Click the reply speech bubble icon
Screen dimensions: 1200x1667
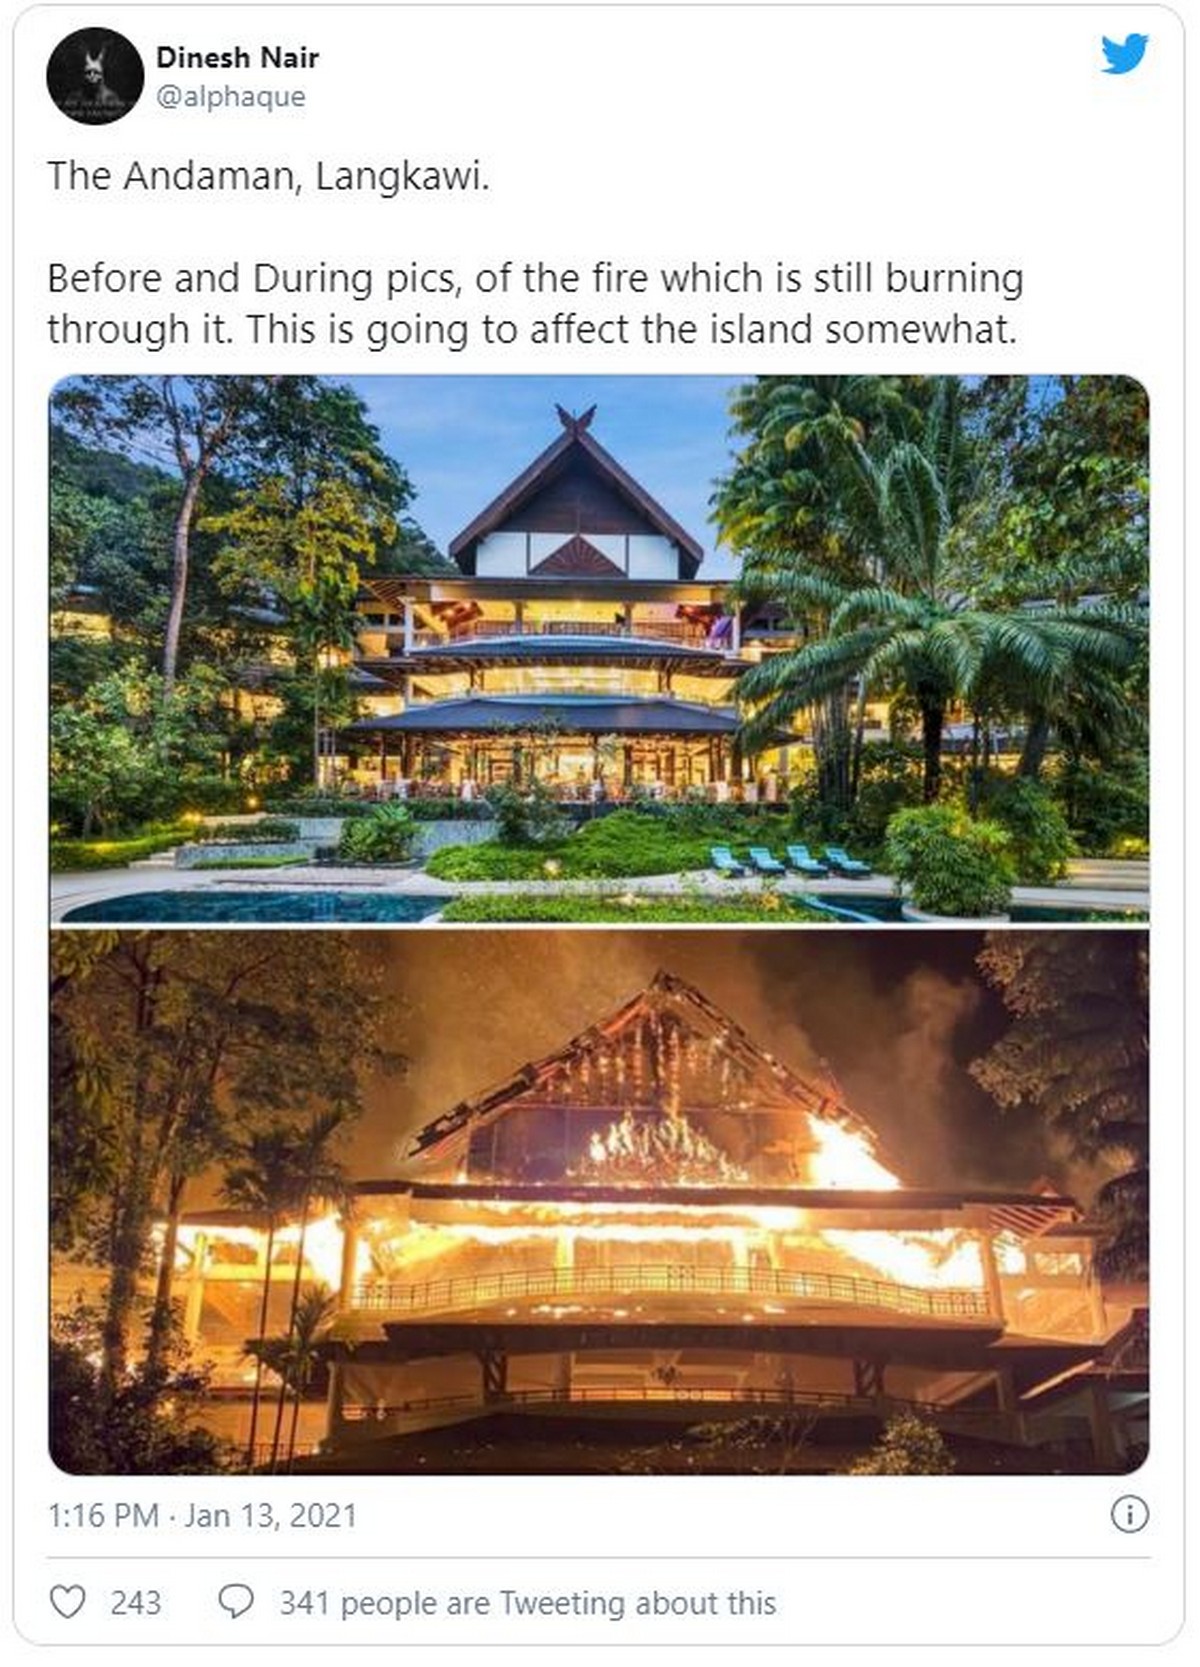[236, 1602]
